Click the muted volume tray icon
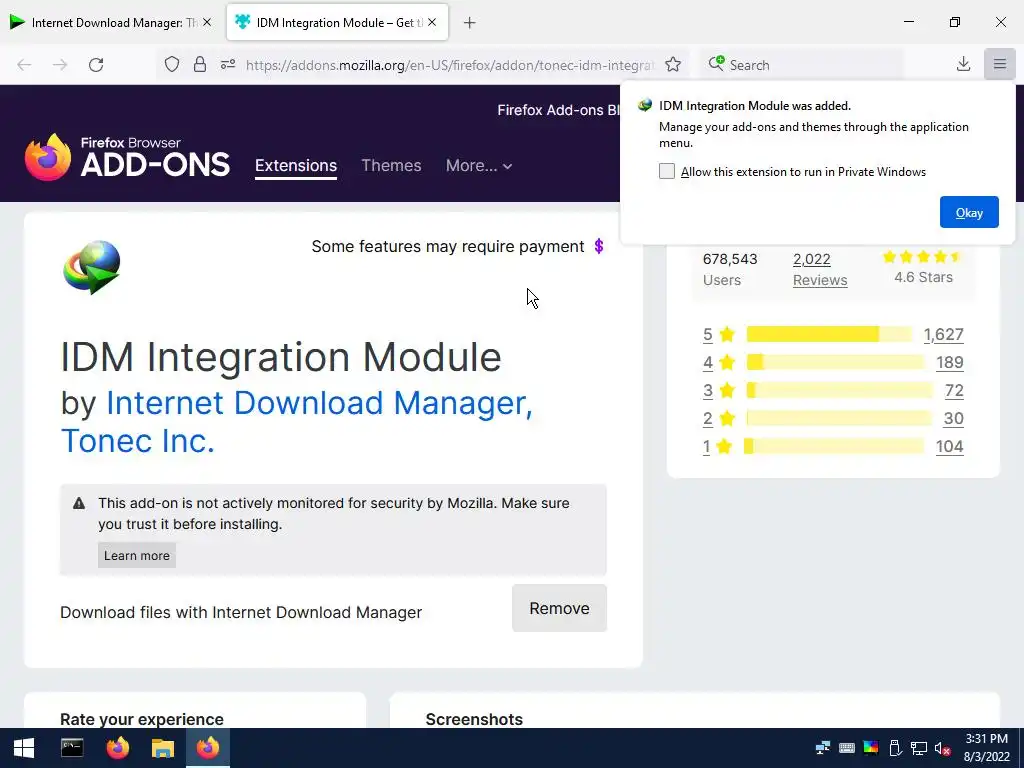This screenshot has height=768, width=1024. (x=942, y=748)
